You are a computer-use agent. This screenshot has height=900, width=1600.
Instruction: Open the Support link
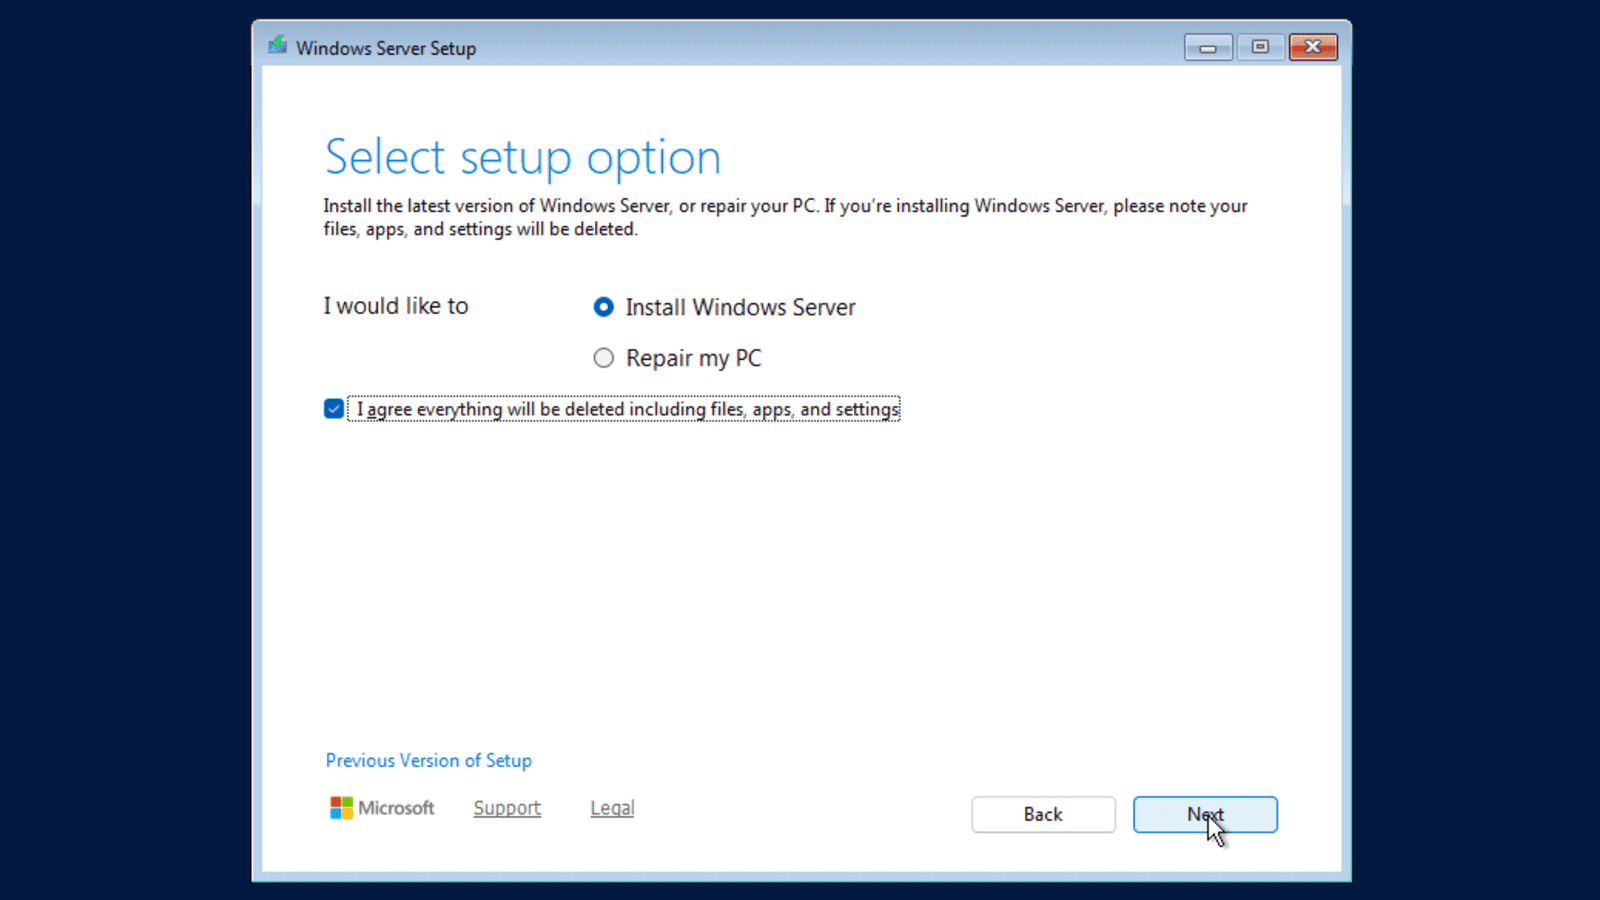507,808
